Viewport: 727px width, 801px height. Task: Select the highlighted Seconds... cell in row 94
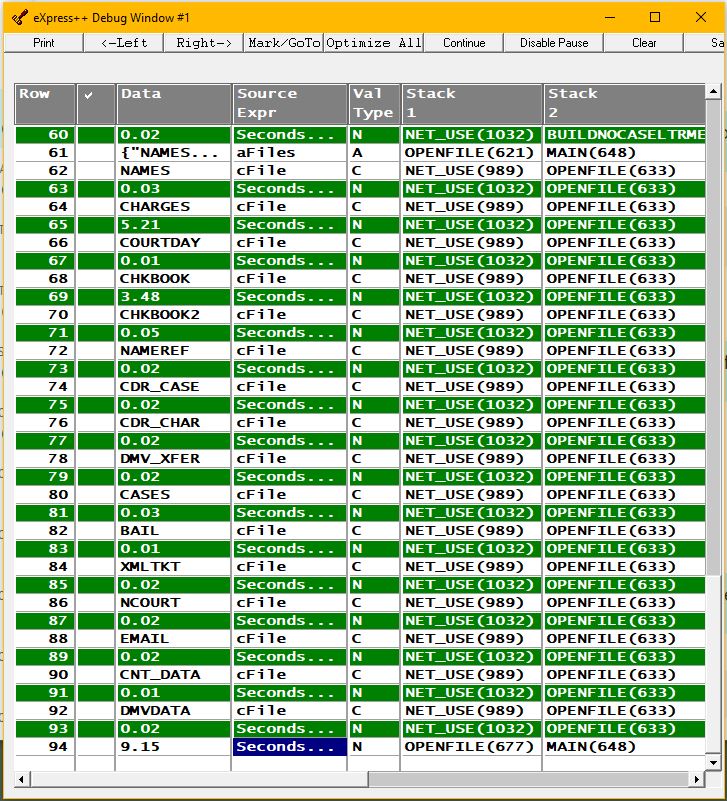[290, 747]
